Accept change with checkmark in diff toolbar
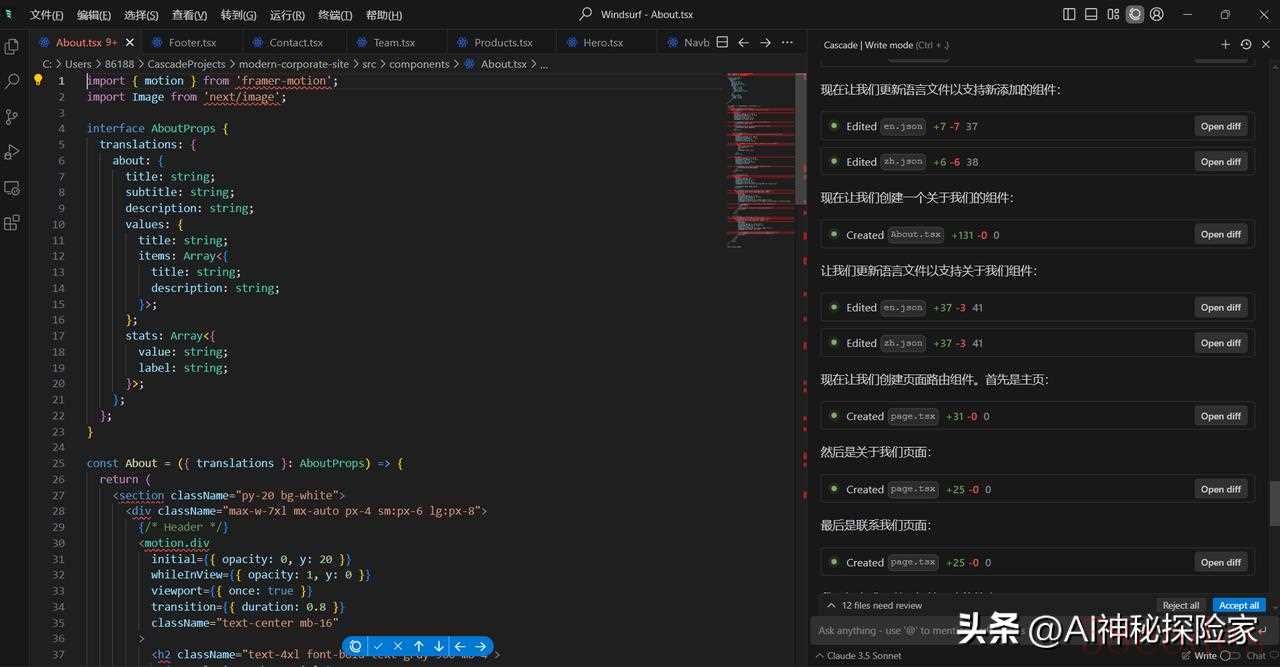 (x=378, y=646)
